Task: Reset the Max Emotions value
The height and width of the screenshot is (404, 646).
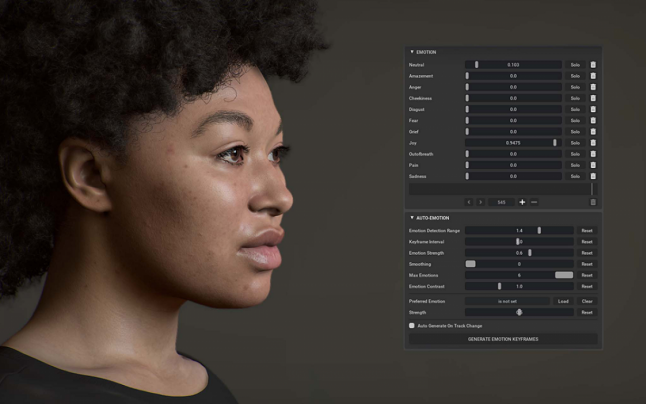Action: coord(587,275)
